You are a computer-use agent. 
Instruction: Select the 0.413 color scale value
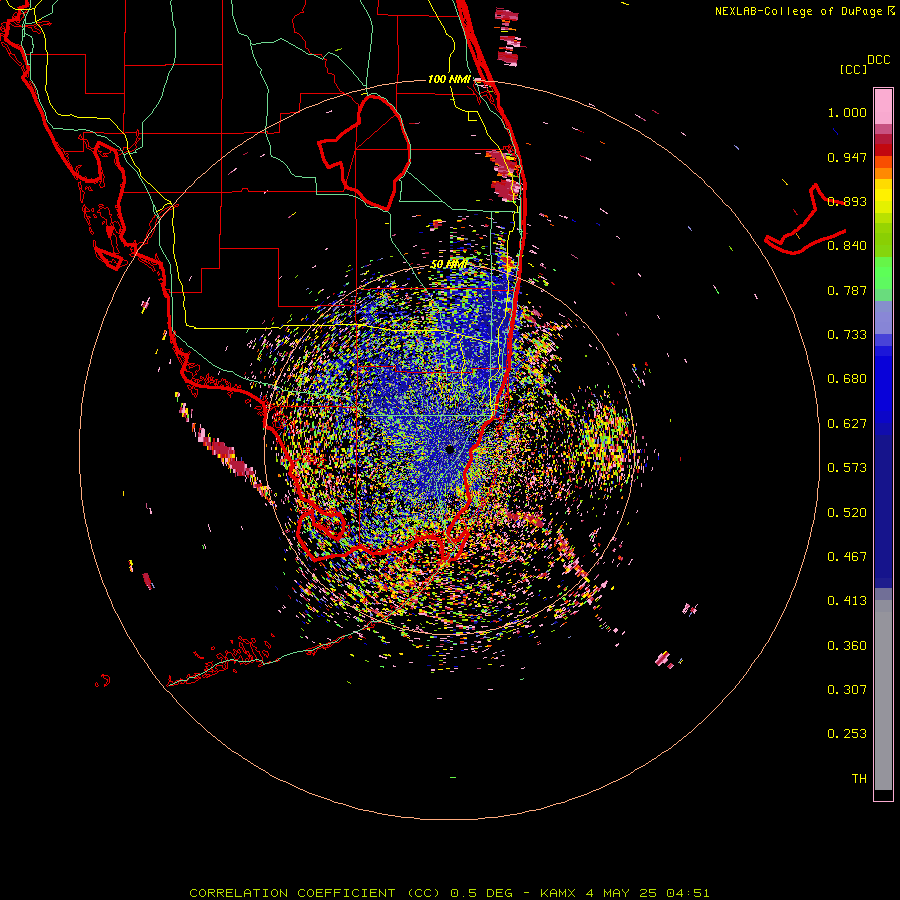tap(847, 601)
